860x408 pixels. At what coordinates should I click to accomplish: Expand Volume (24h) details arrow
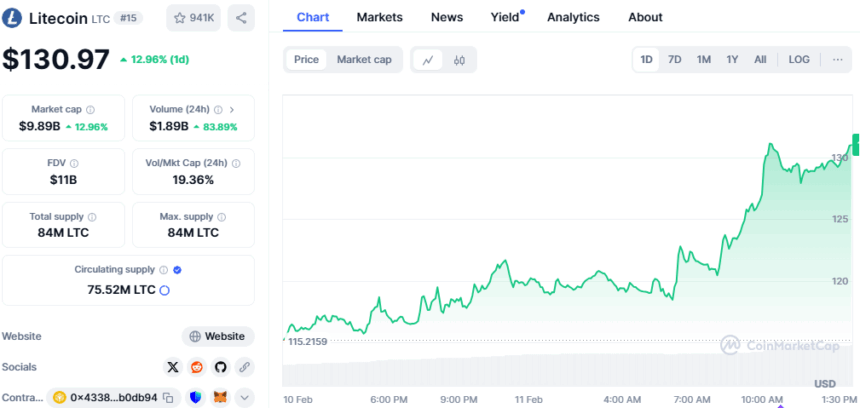pyautogui.click(x=232, y=110)
